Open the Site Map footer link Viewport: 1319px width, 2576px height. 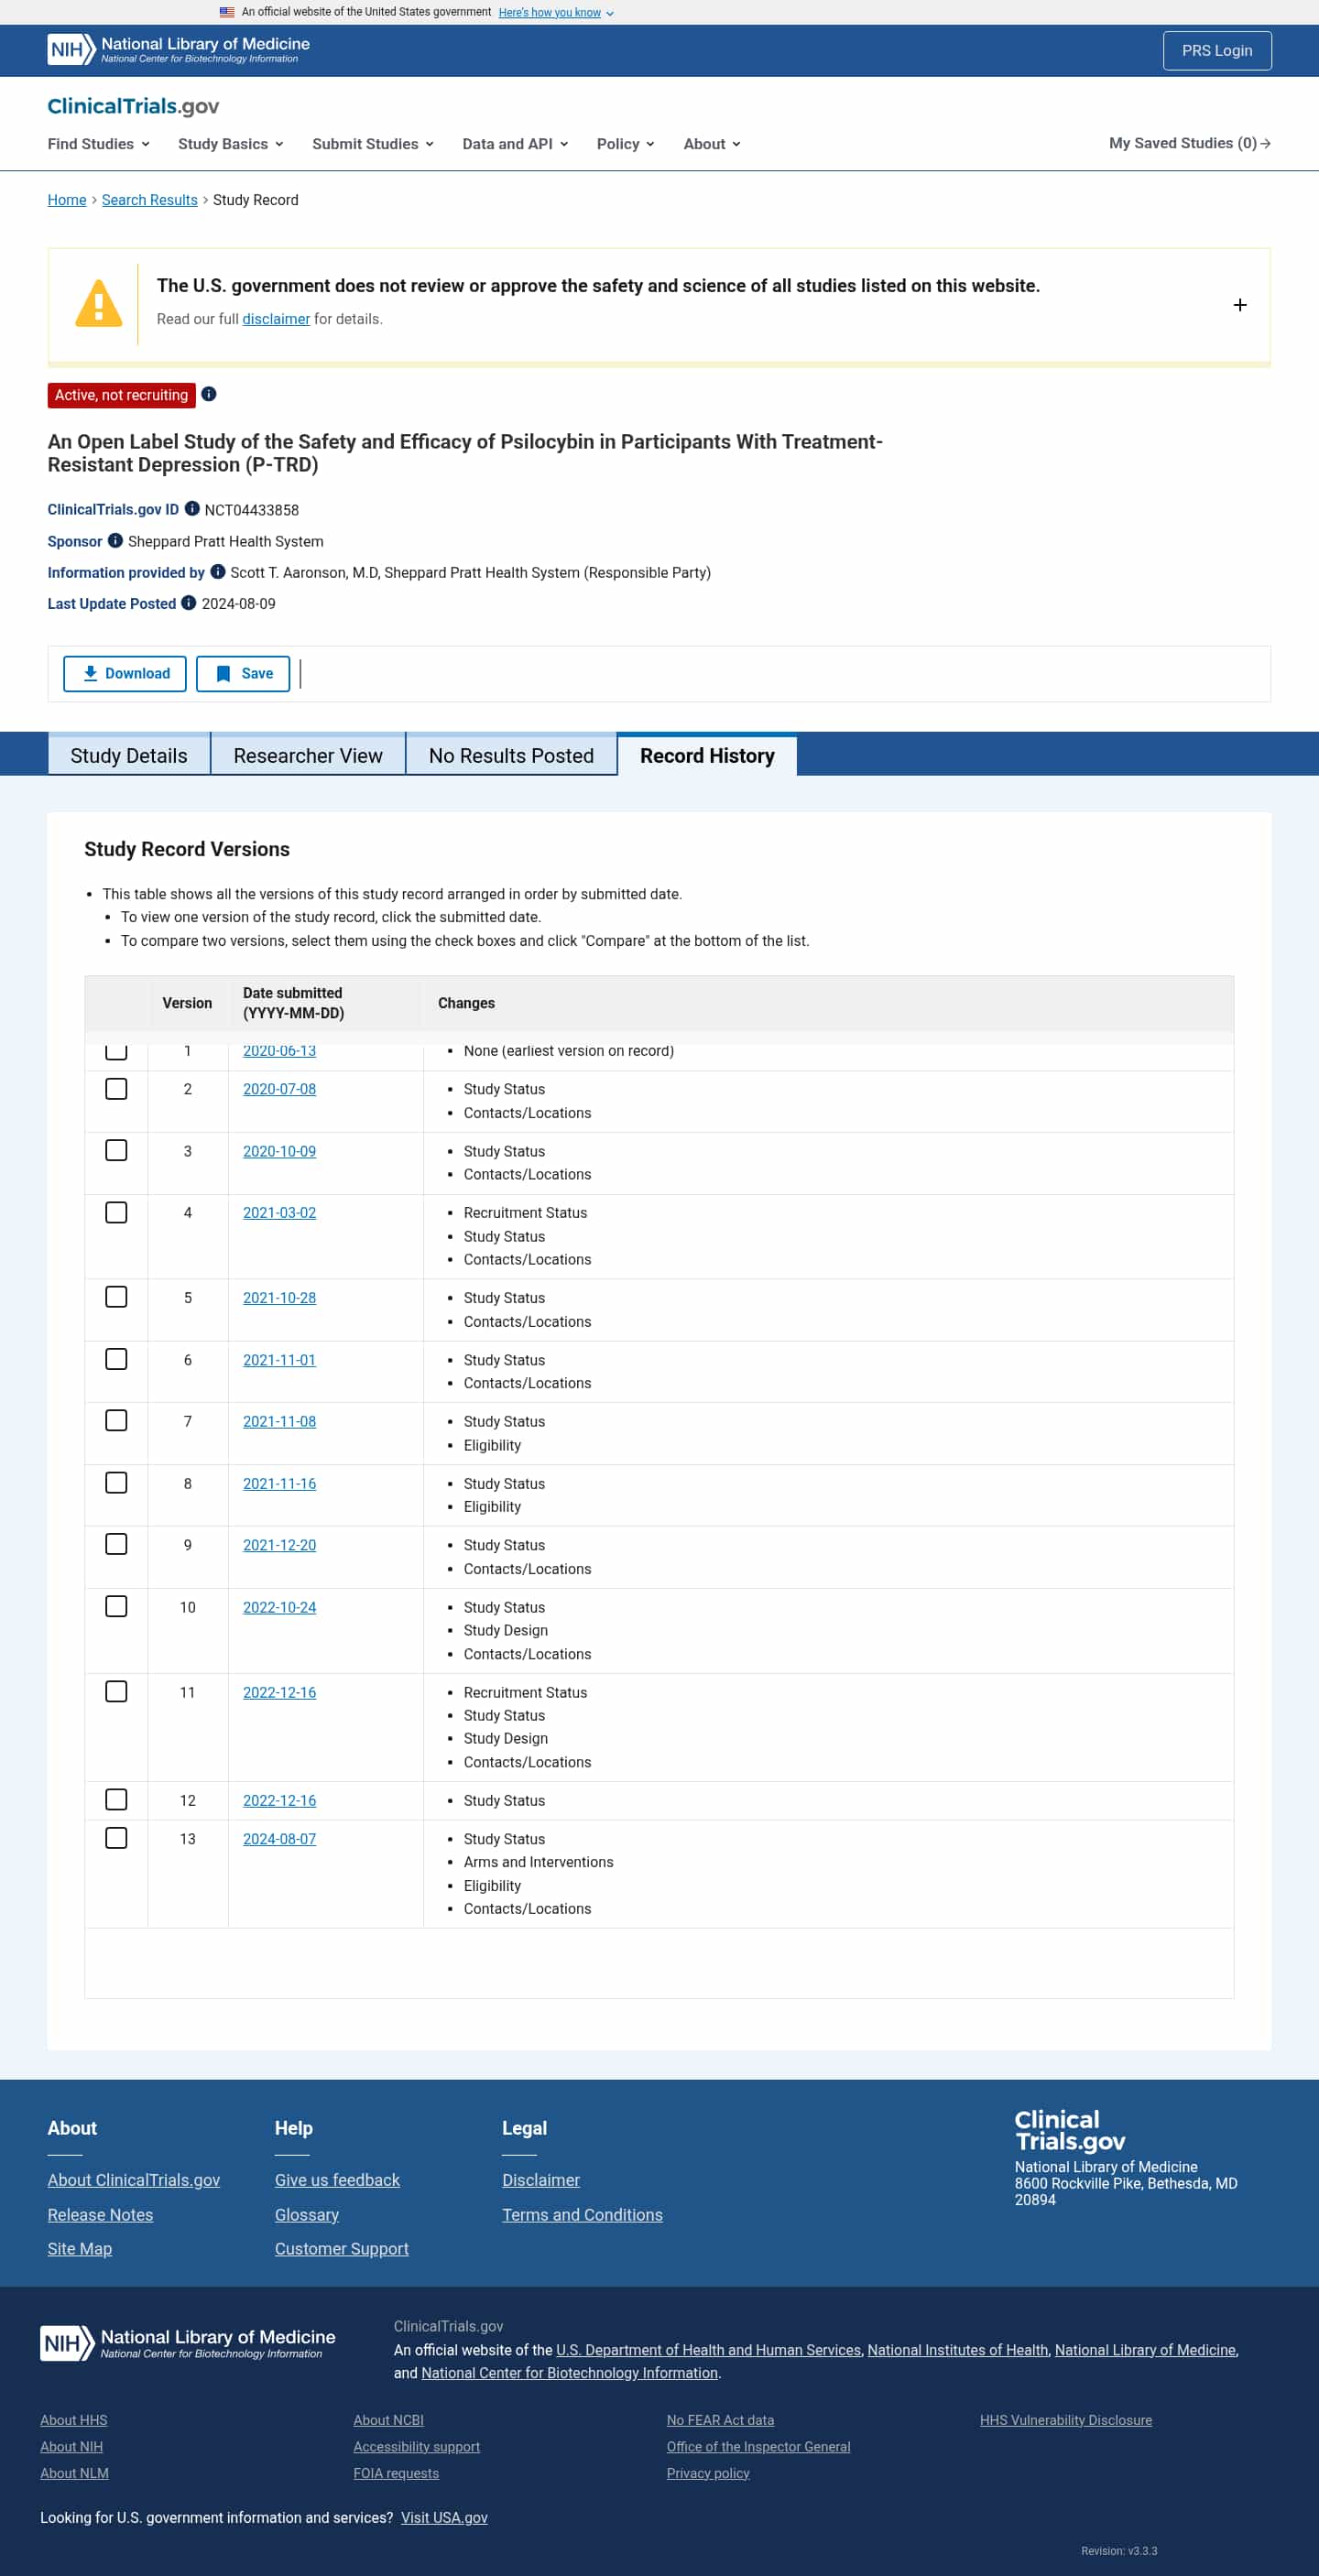80,2248
